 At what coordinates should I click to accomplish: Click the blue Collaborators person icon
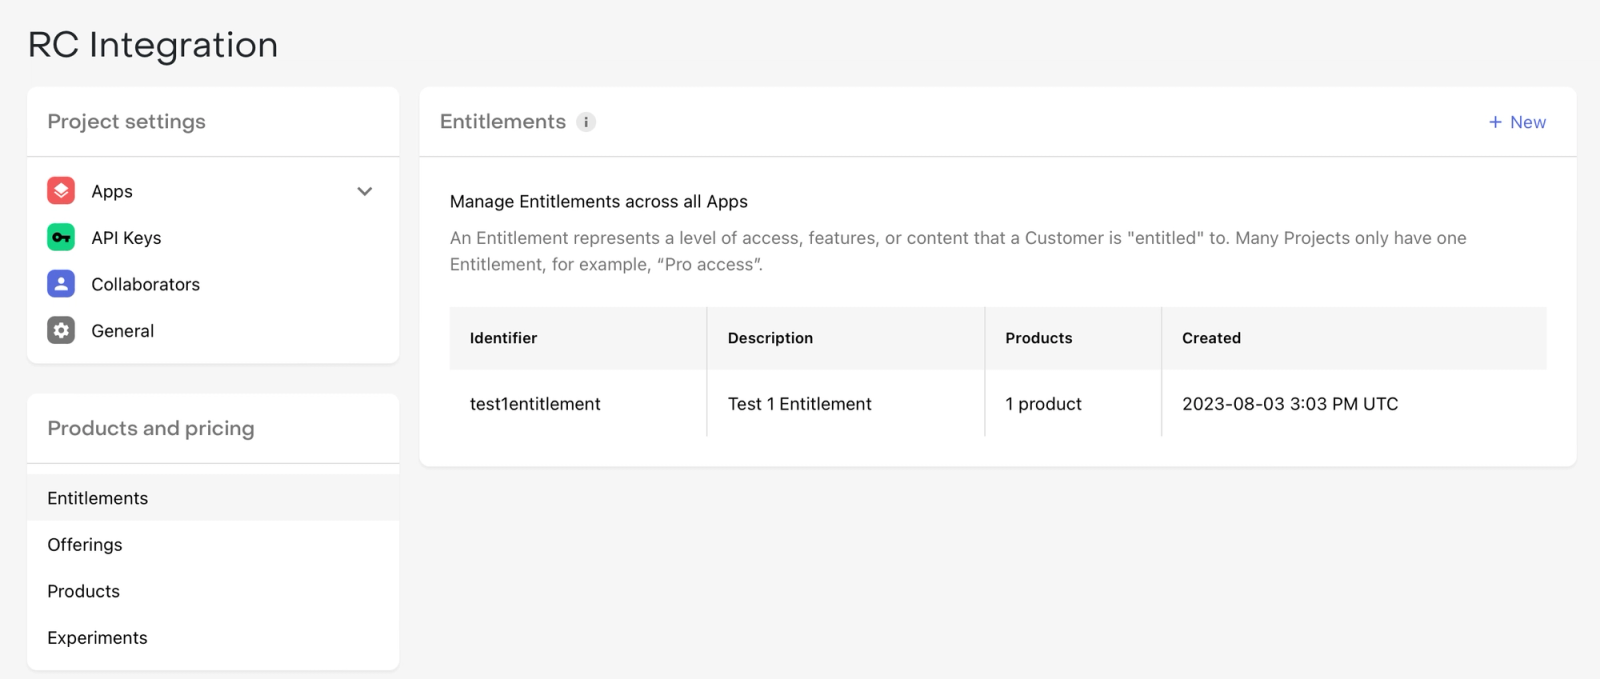tap(61, 284)
